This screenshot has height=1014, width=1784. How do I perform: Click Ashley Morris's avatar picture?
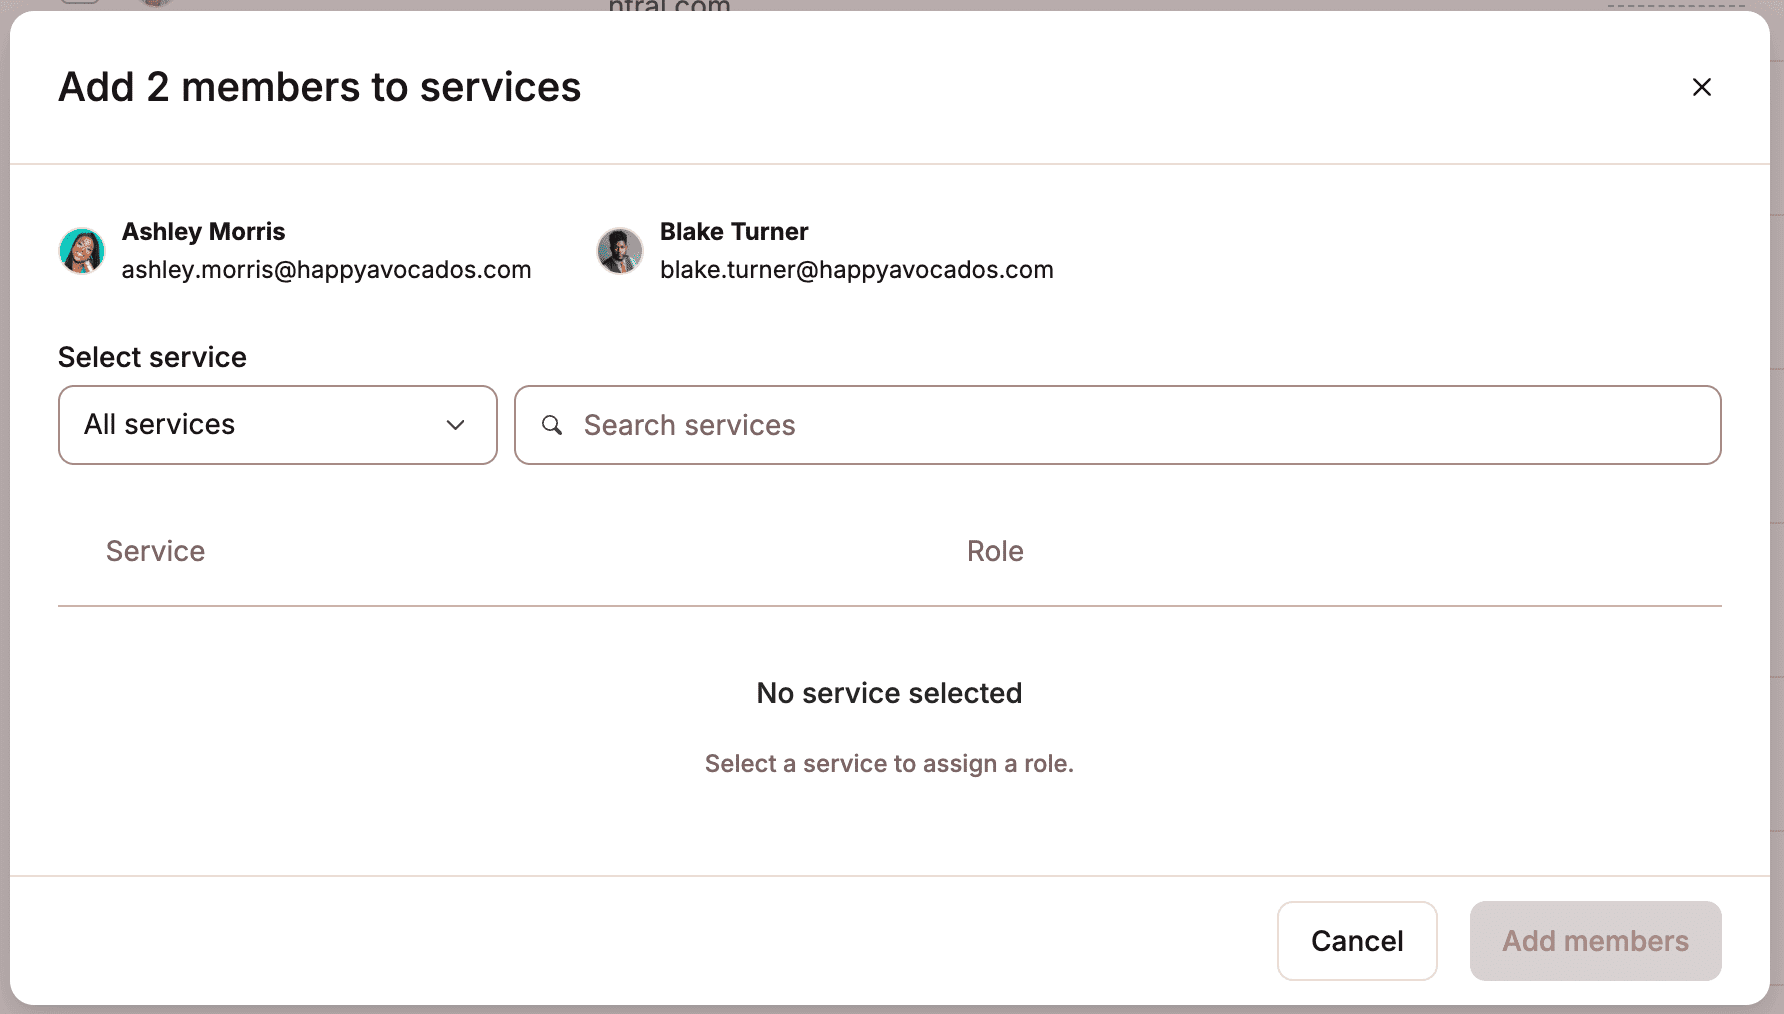(x=82, y=251)
